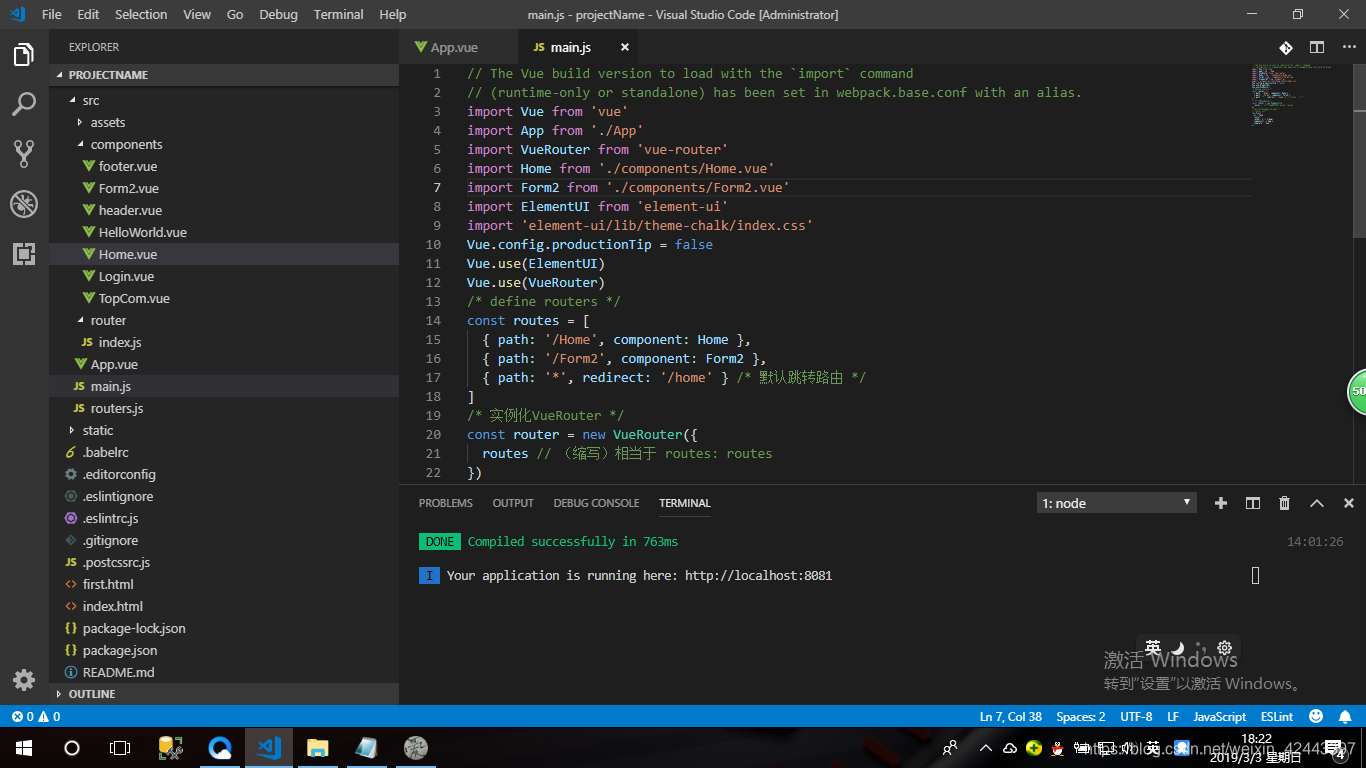Open the Extensions view
The image size is (1366, 768).
tap(24, 253)
